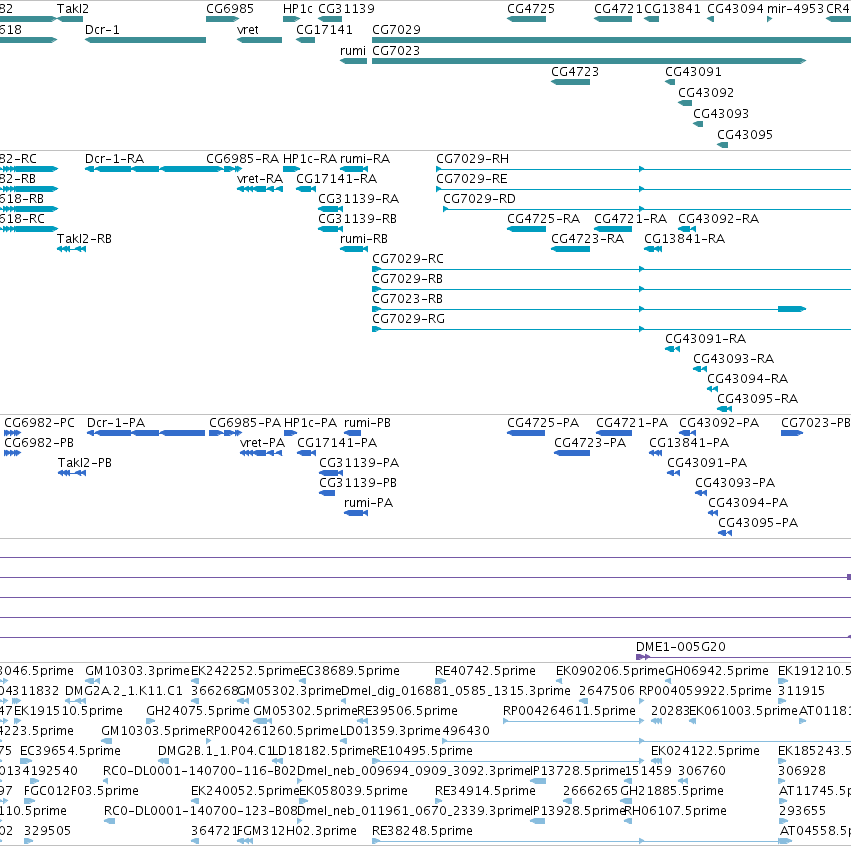Select the CG6985-RA transcript label
This screenshot has height=846, width=851.
click(x=242, y=159)
